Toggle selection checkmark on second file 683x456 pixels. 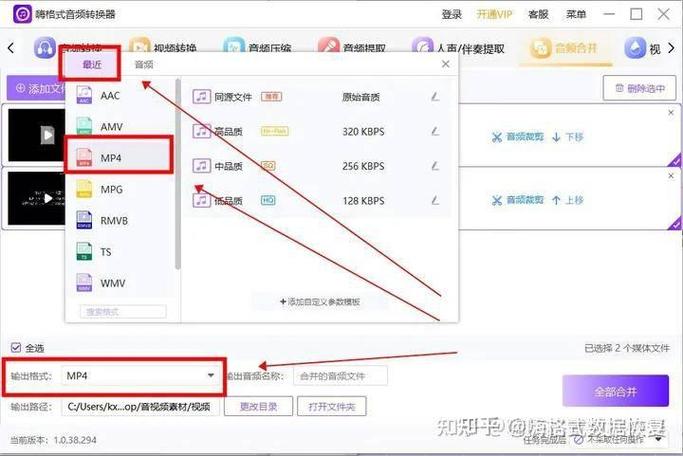point(675,224)
